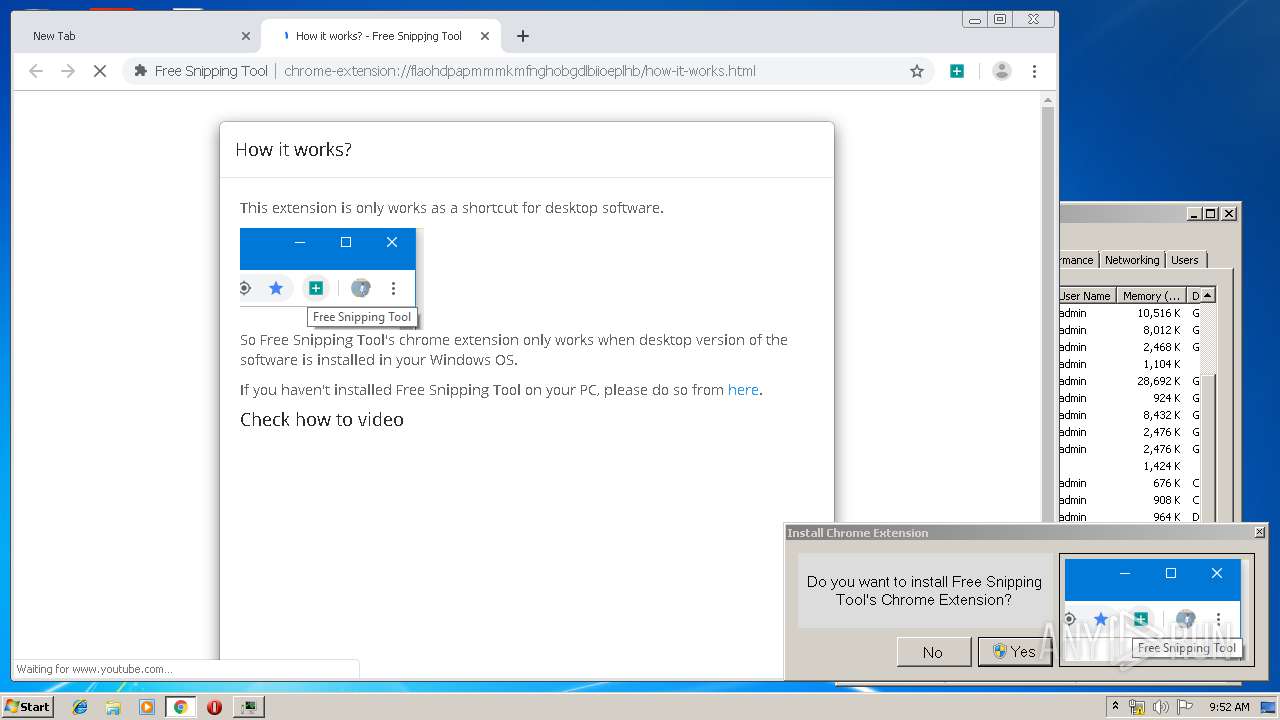The width and height of the screenshot is (1280, 720).
Task: Sort by User Name column in Task Manager
Action: tap(1086, 296)
